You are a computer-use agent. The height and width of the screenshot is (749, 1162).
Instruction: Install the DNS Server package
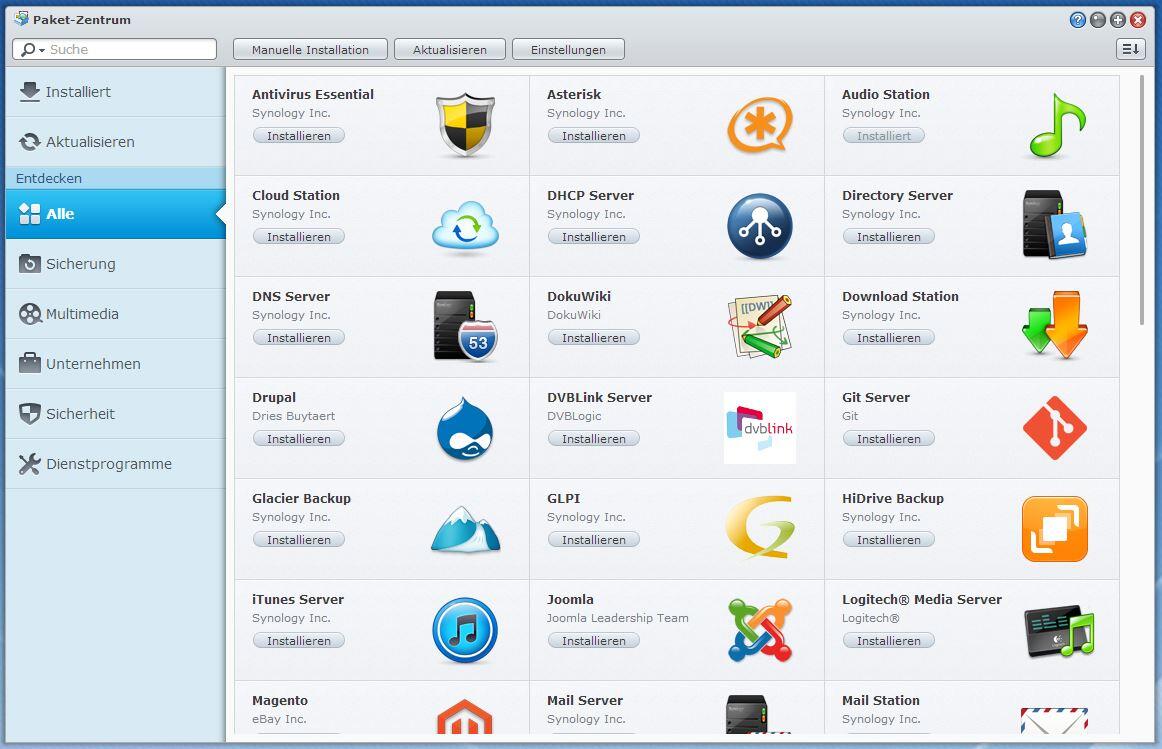point(299,337)
